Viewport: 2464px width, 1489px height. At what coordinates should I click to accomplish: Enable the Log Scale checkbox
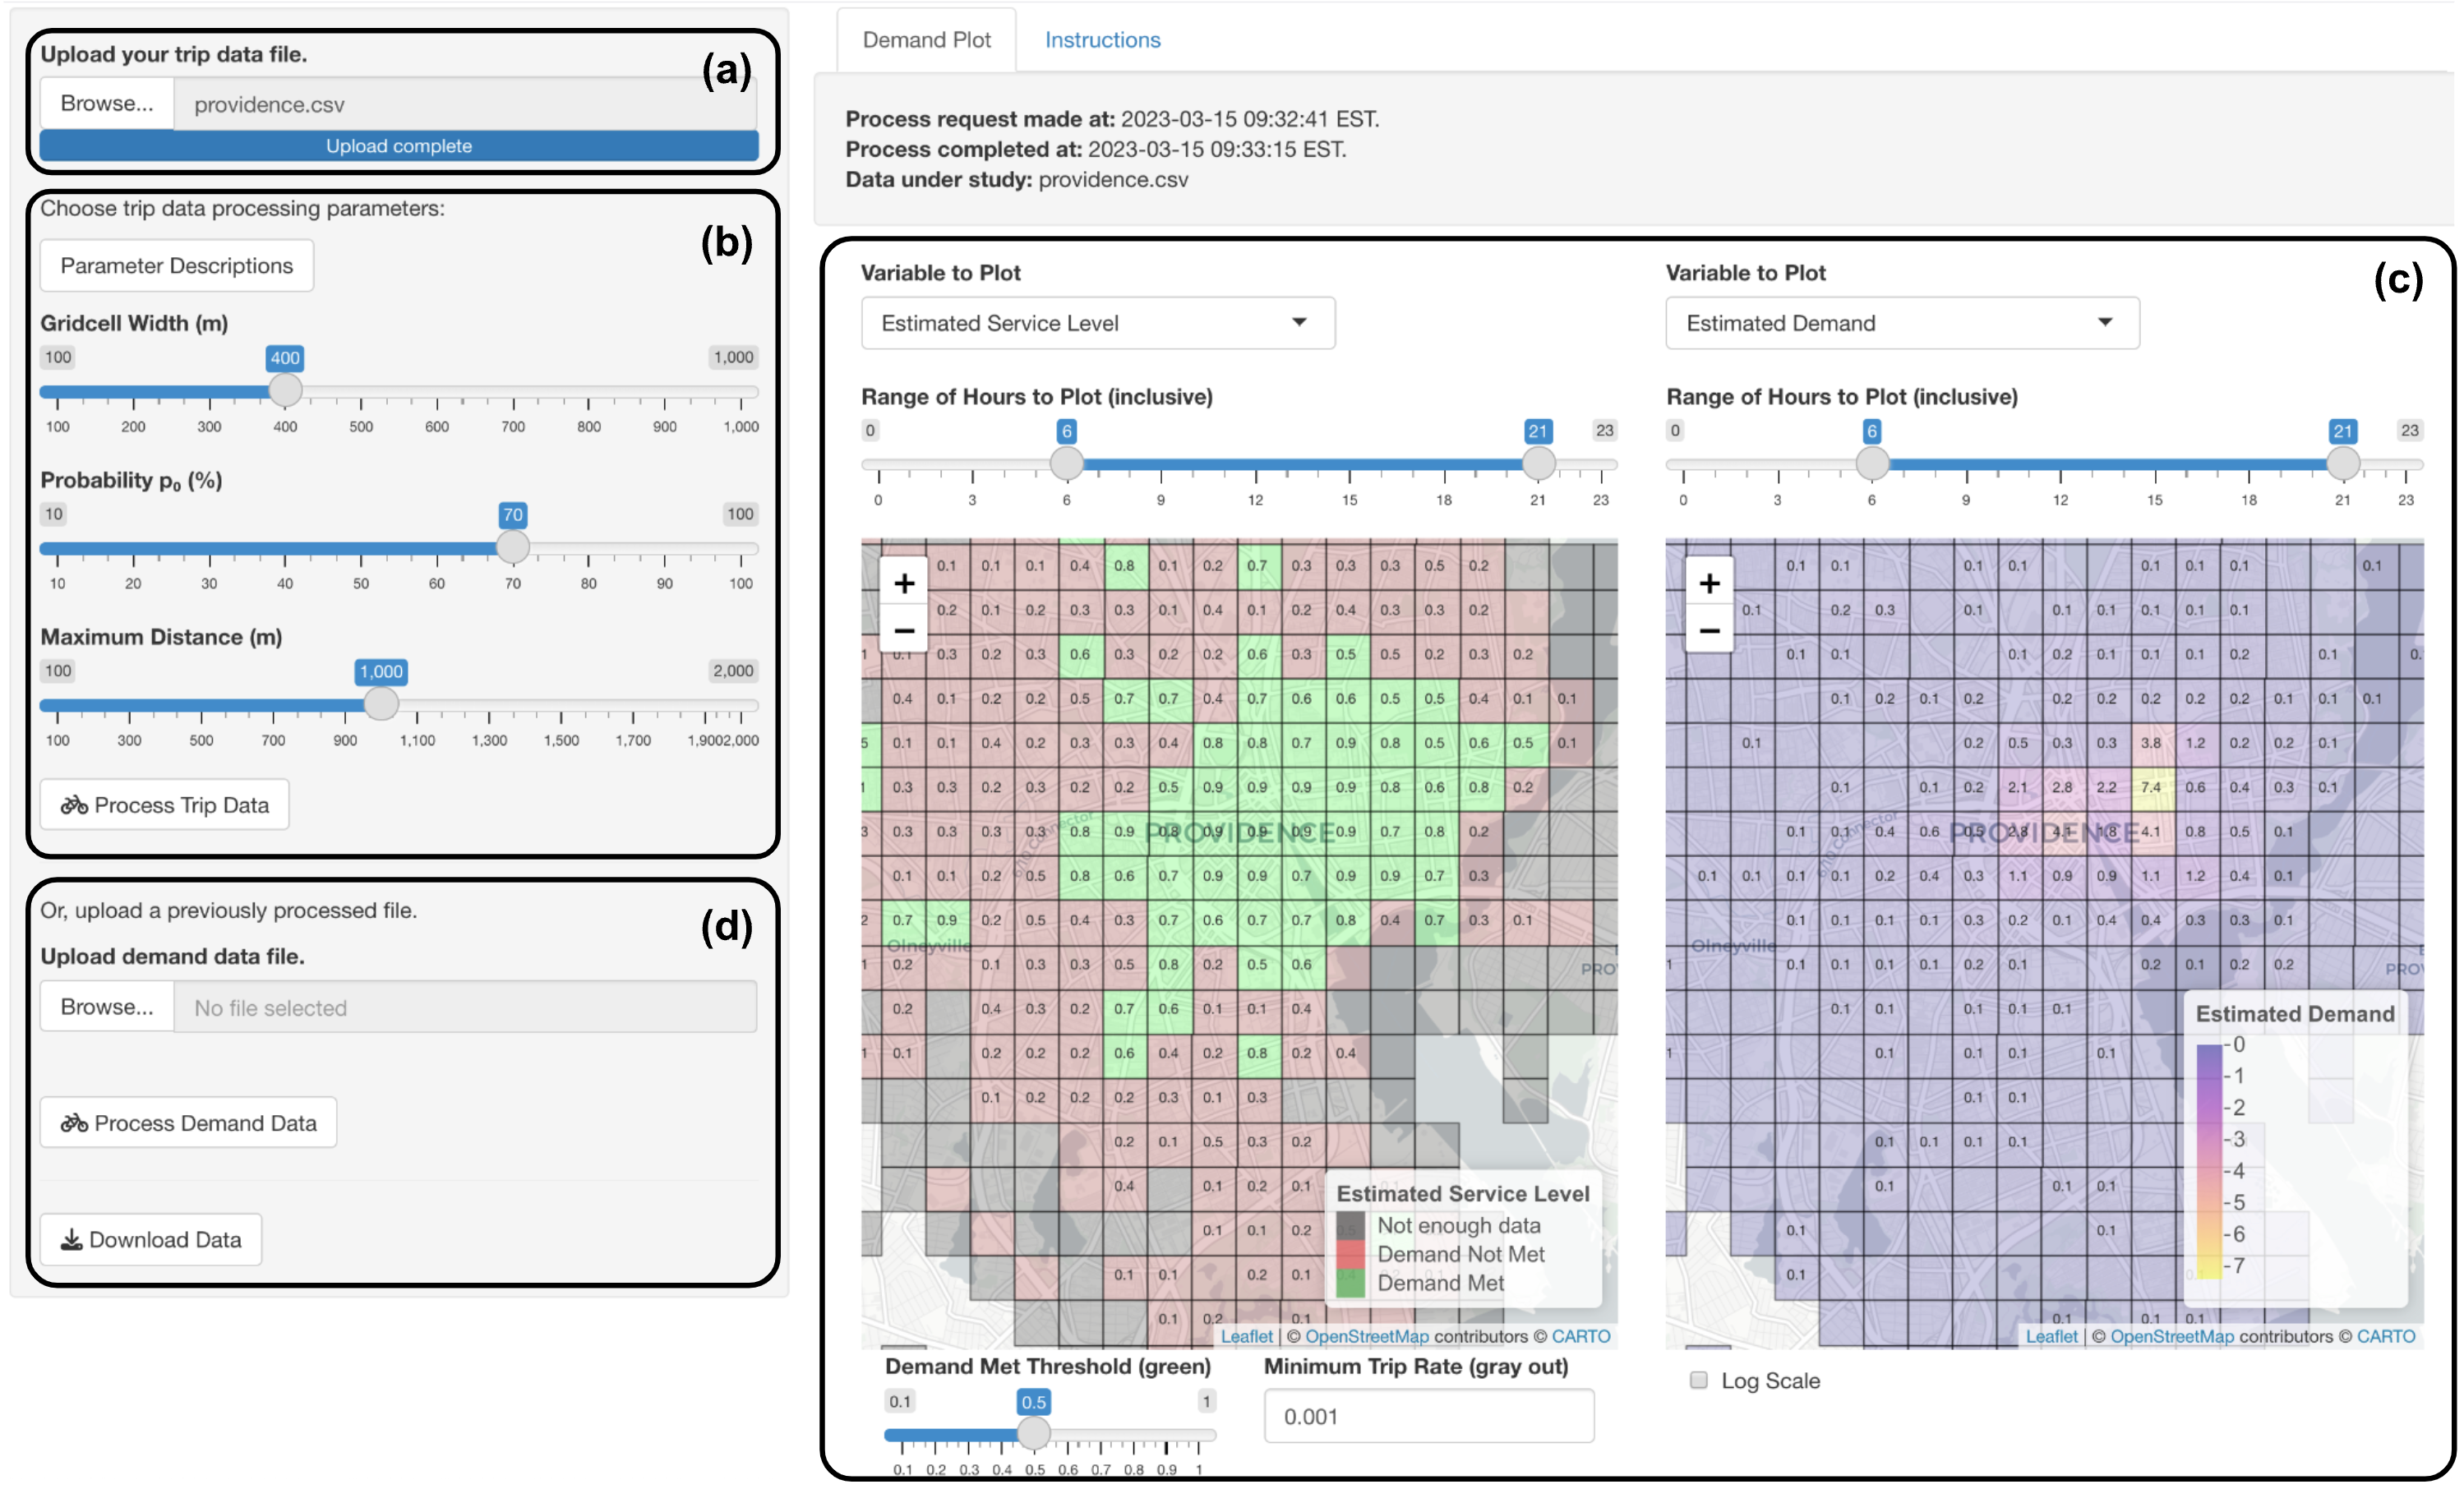tap(1698, 1380)
